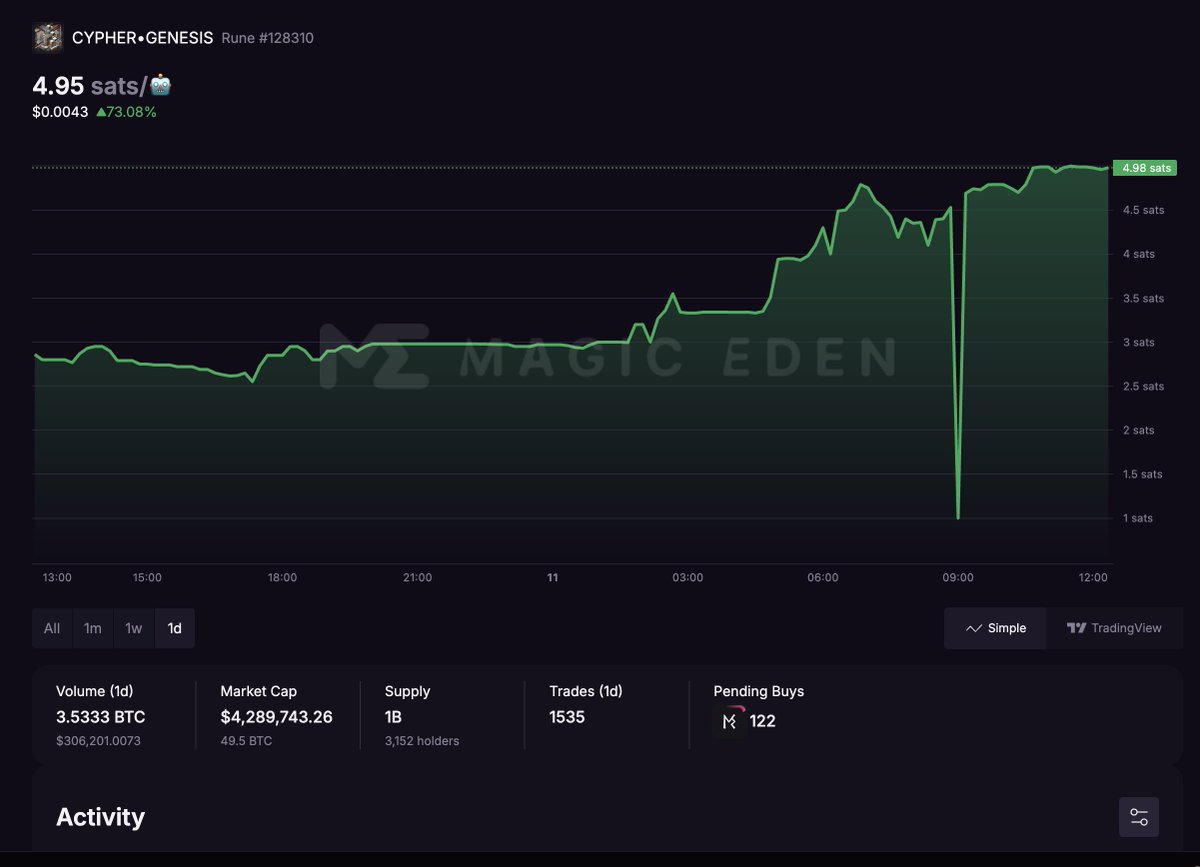Click the 03:00 time axis label
This screenshot has width=1200, height=867.
[687, 578]
